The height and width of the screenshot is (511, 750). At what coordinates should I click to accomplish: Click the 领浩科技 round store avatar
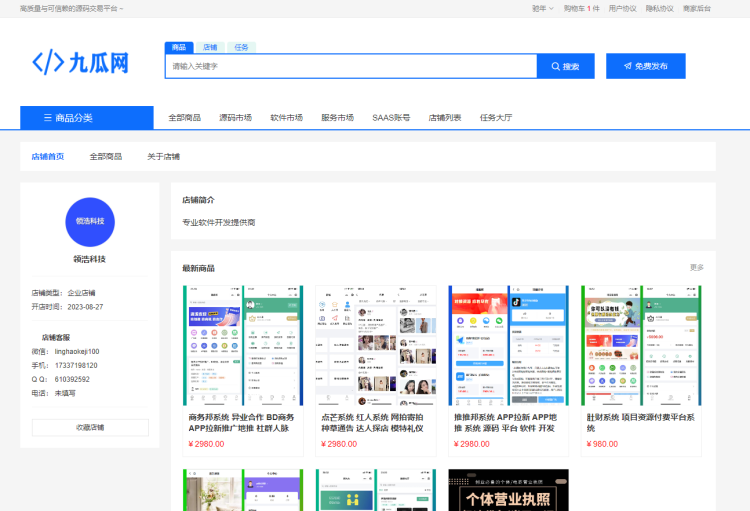[90, 220]
